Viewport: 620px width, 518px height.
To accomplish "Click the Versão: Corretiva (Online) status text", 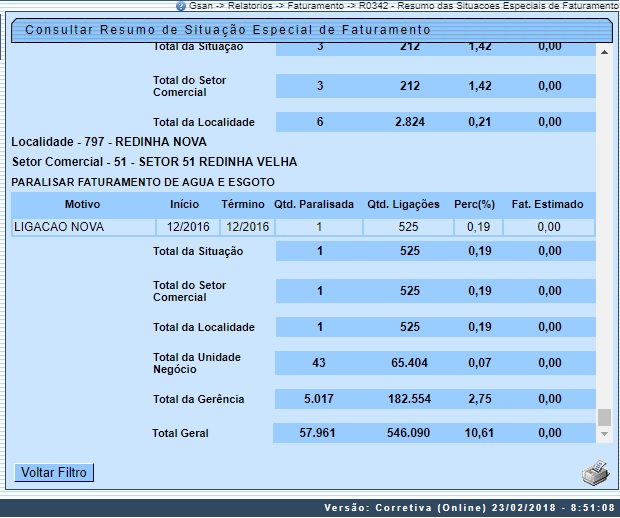I will coord(469,508).
